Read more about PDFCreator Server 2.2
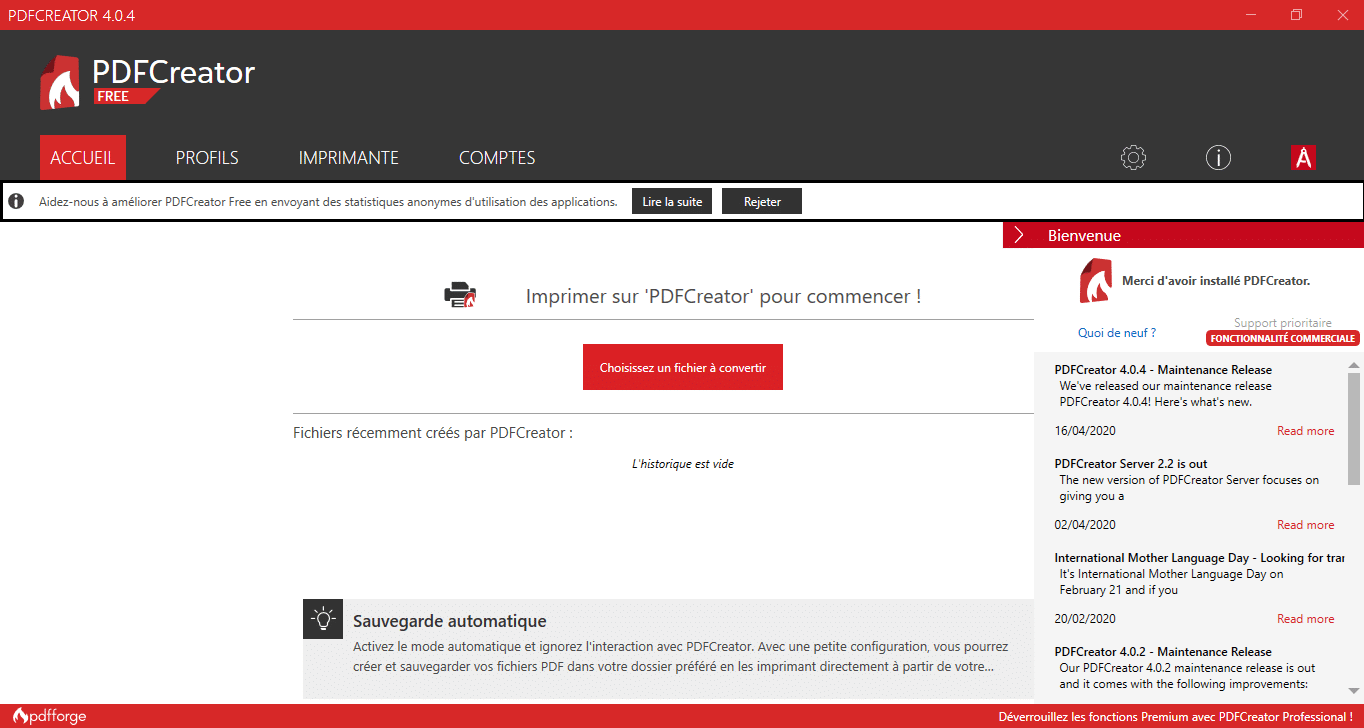 (1305, 525)
